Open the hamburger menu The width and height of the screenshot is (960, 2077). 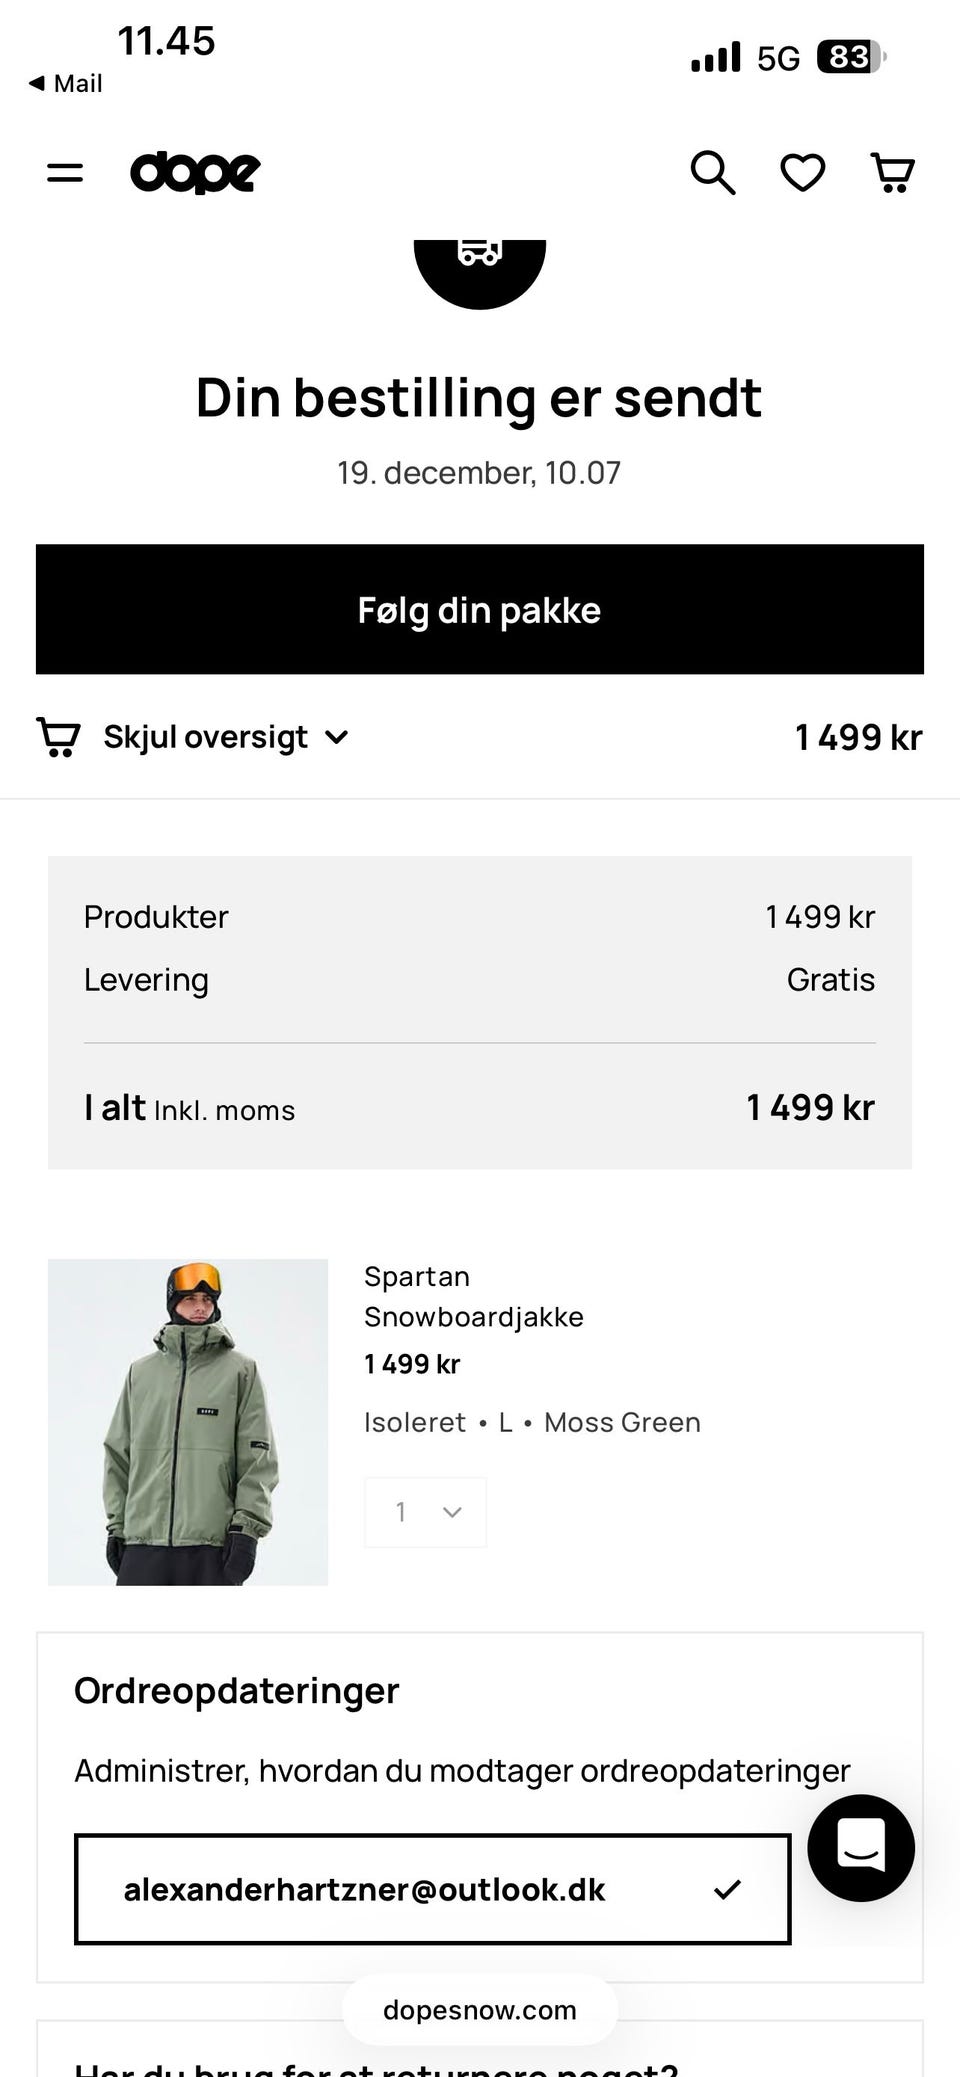(x=65, y=173)
